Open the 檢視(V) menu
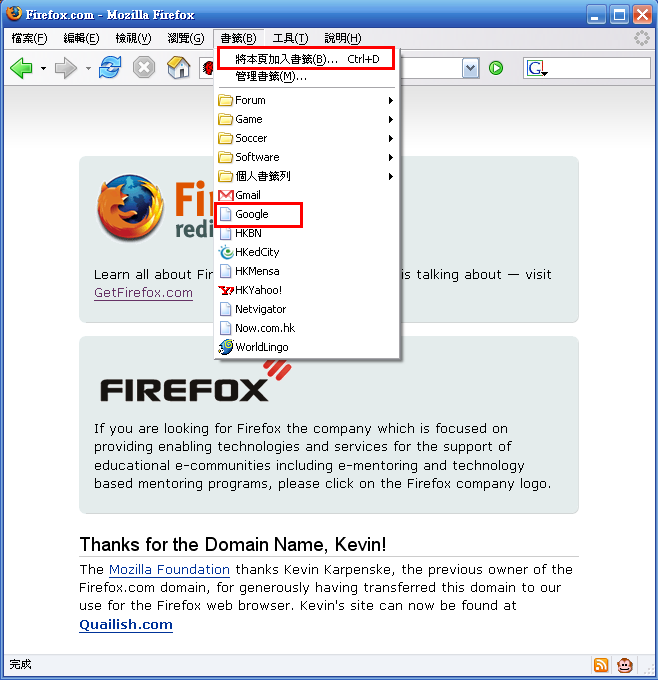Viewport: 658px width, 680px height. click(133, 39)
